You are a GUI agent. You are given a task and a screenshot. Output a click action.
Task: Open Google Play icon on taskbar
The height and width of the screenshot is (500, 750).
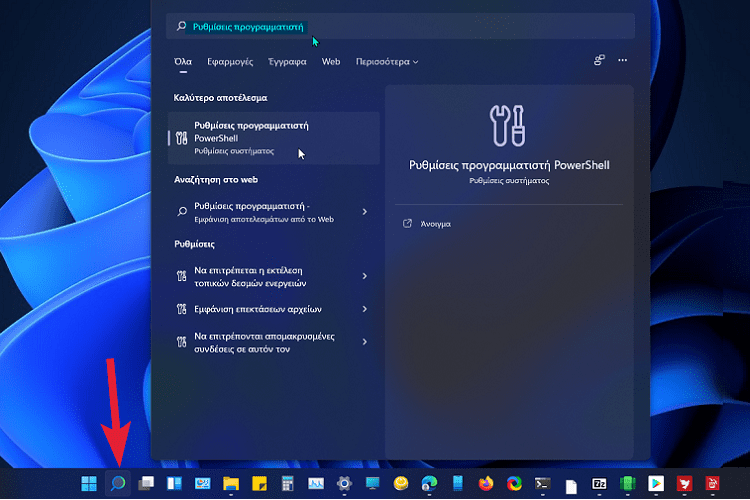tap(656, 484)
